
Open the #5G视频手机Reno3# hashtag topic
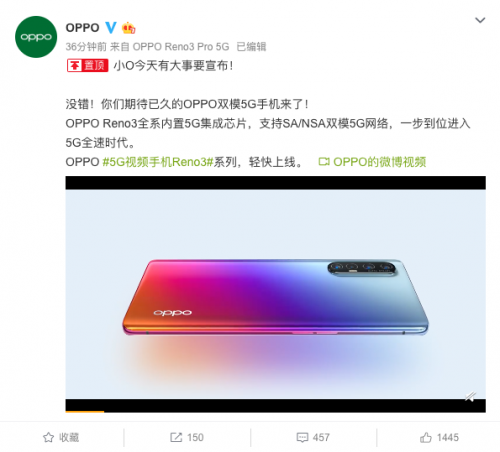coord(158,162)
